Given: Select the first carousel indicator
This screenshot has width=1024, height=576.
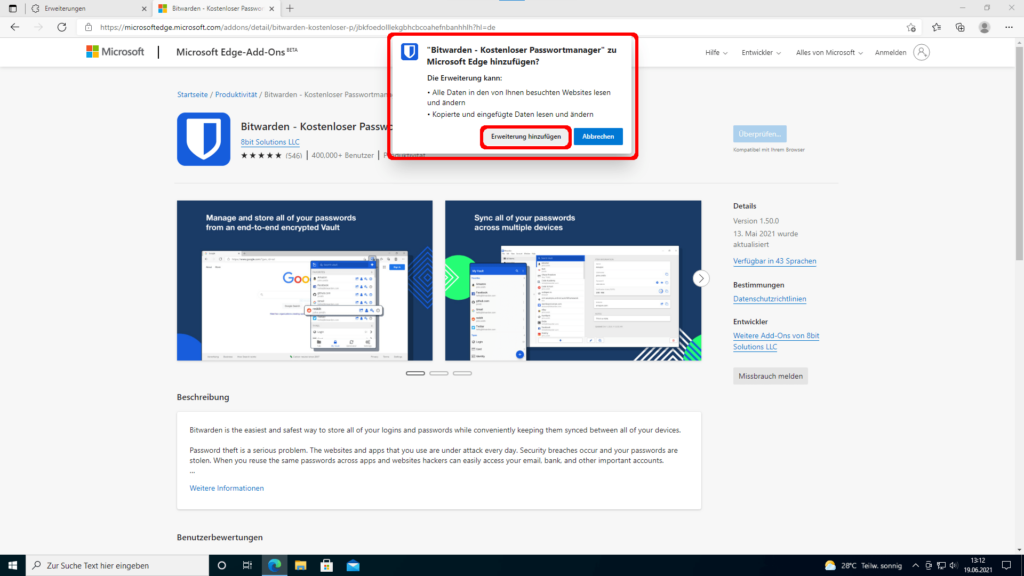Looking at the screenshot, I should tap(415, 374).
